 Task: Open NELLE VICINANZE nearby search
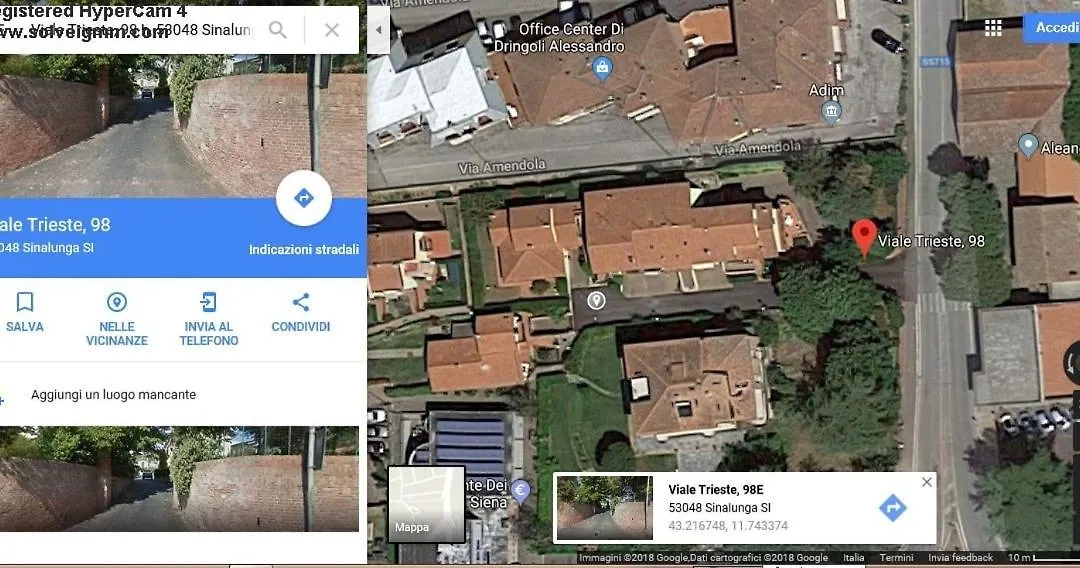(x=117, y=302)
